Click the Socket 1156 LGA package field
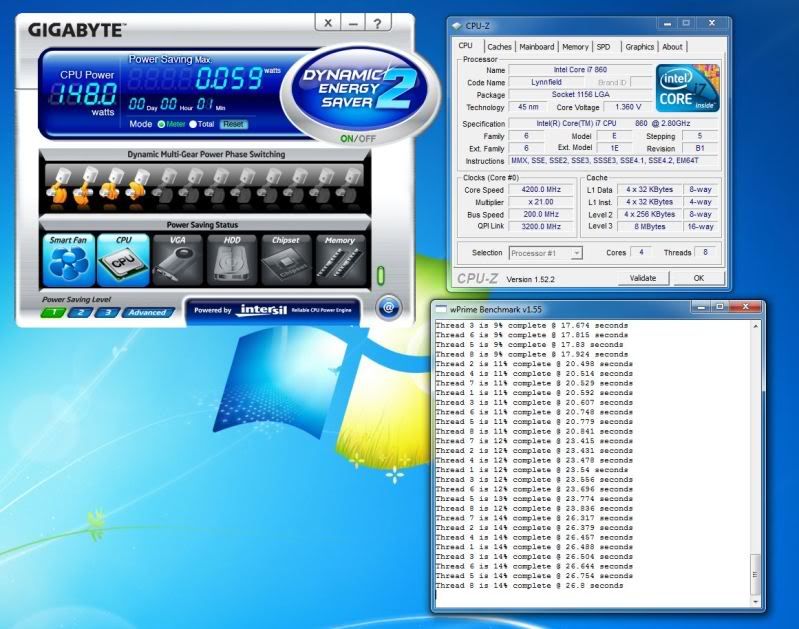This screenshot has height=629, width=799. click(x=580, y=94)
